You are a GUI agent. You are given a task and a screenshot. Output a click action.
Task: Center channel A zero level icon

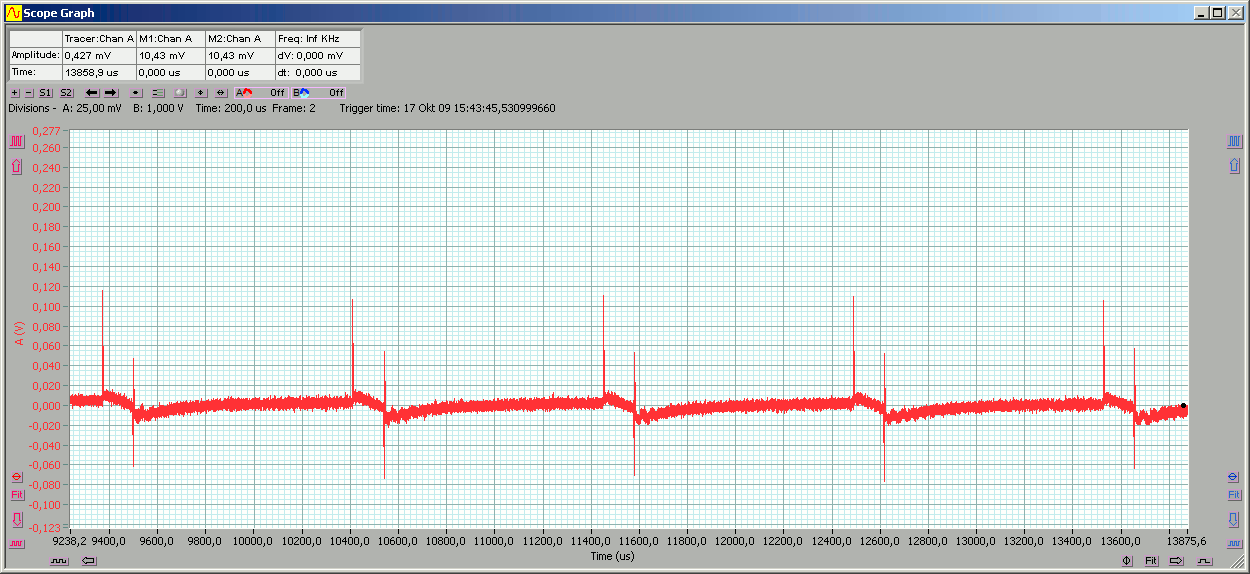click(x=16, y=477)
